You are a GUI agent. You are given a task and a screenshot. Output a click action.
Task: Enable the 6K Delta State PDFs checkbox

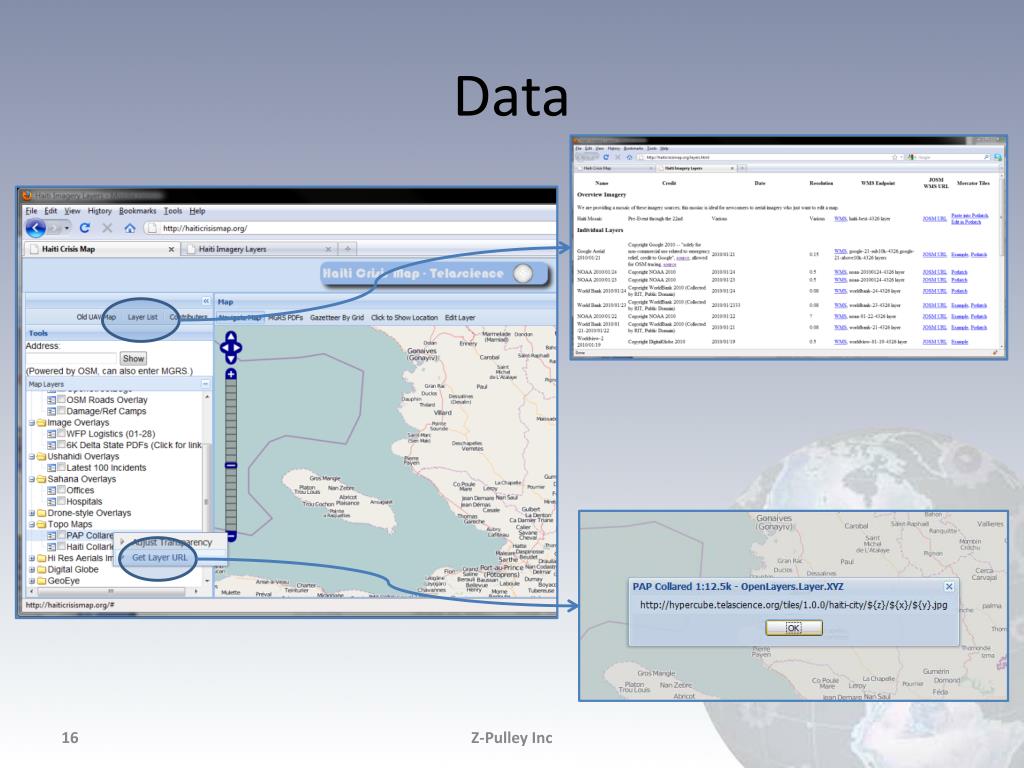61,445
